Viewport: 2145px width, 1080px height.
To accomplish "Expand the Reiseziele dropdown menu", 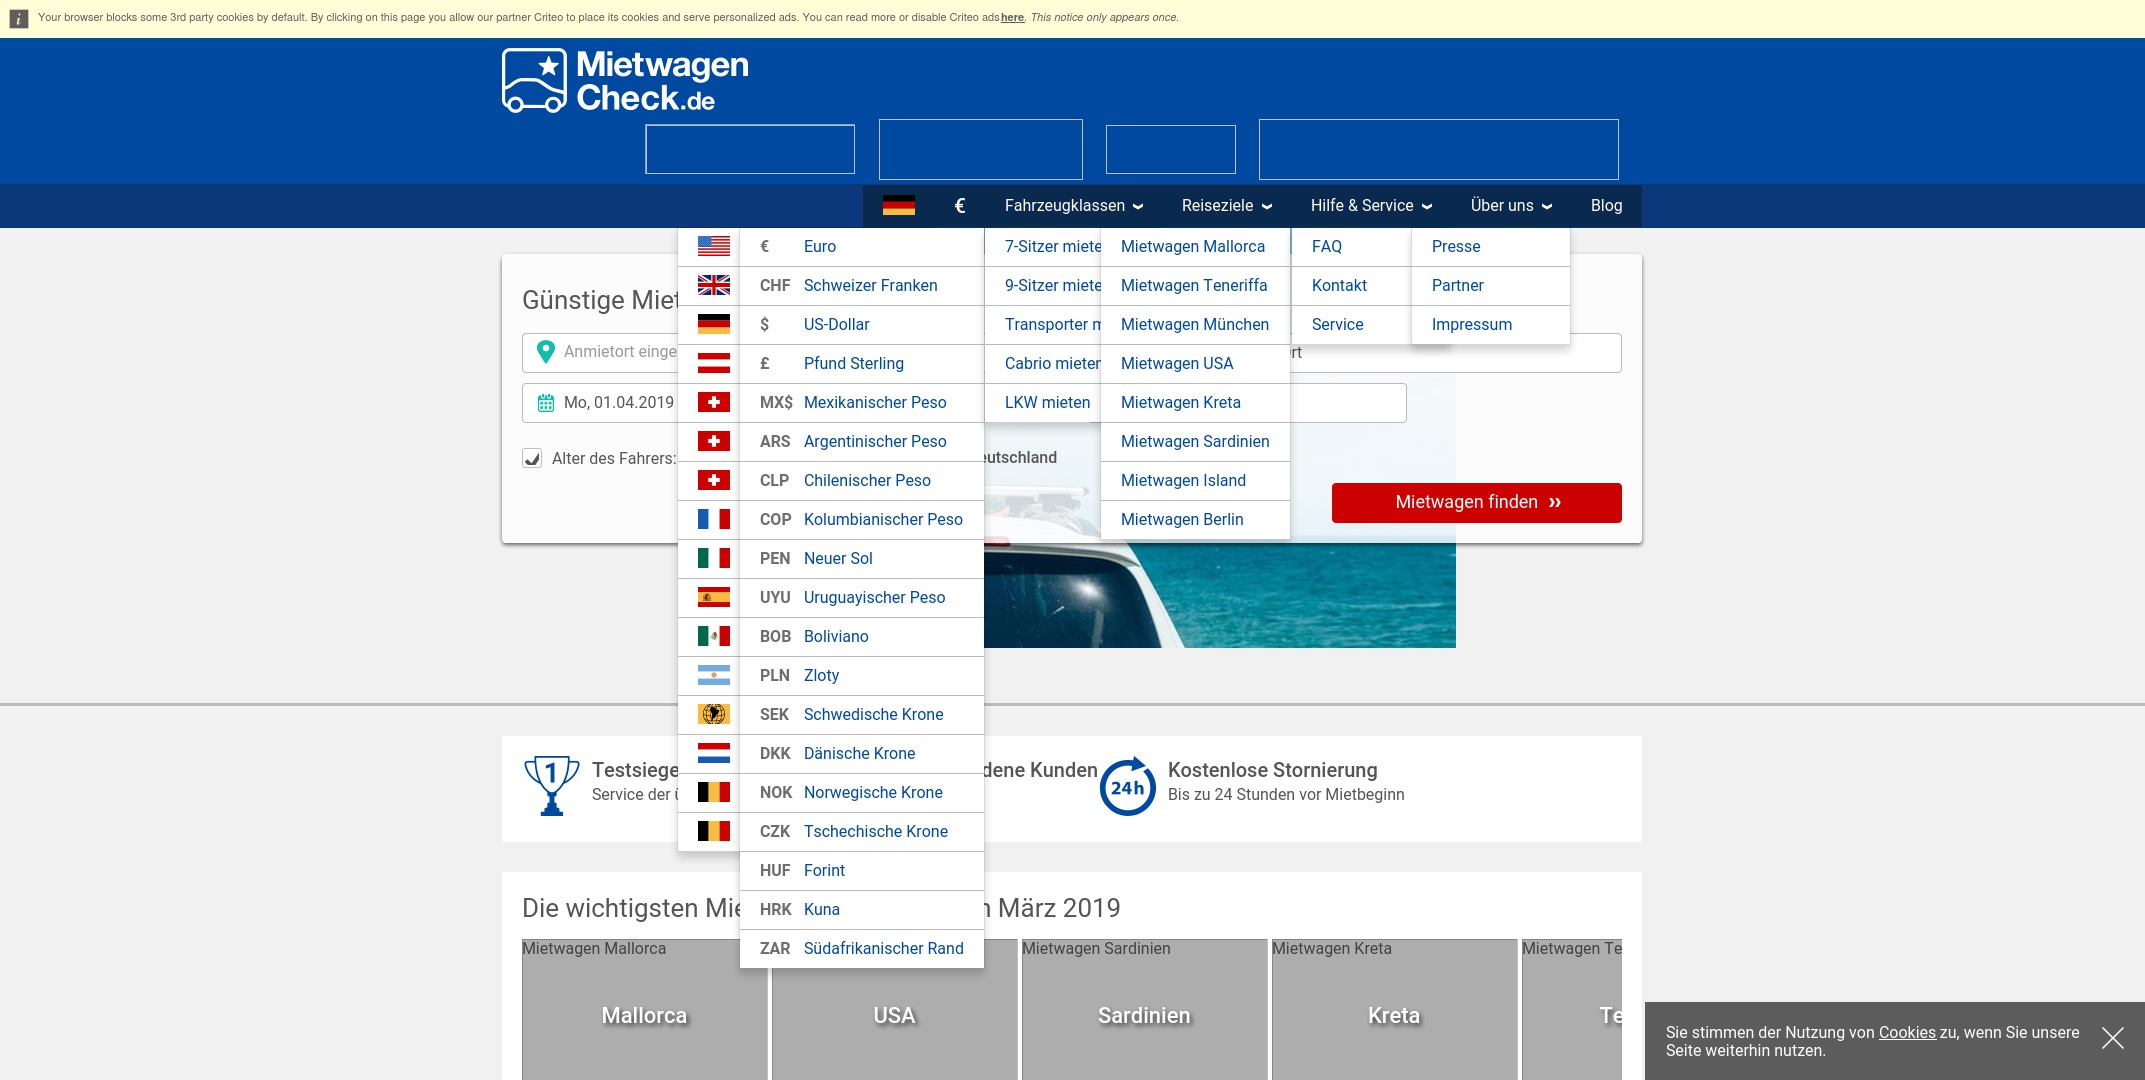I will (x=1227, y=205).
